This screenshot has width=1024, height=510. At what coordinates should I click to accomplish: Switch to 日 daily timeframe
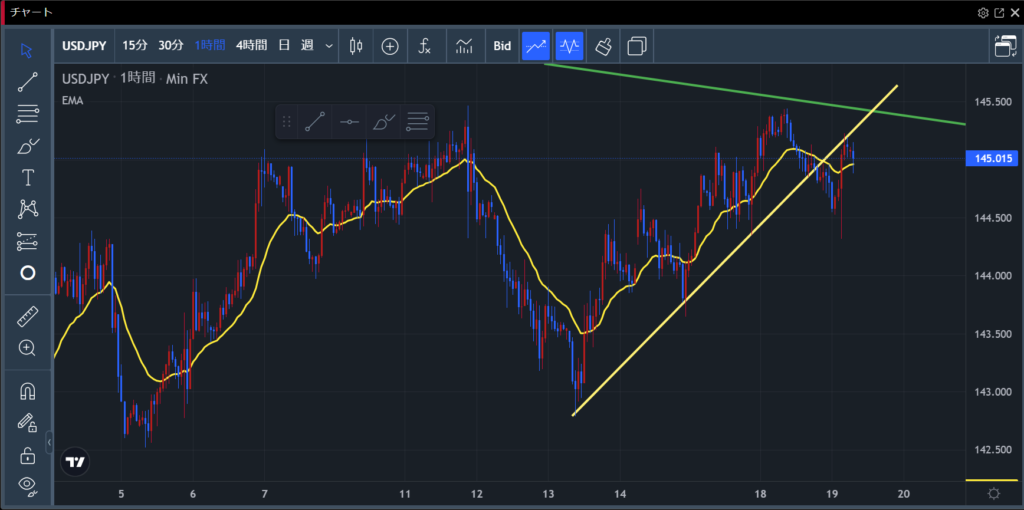point(284,46)
